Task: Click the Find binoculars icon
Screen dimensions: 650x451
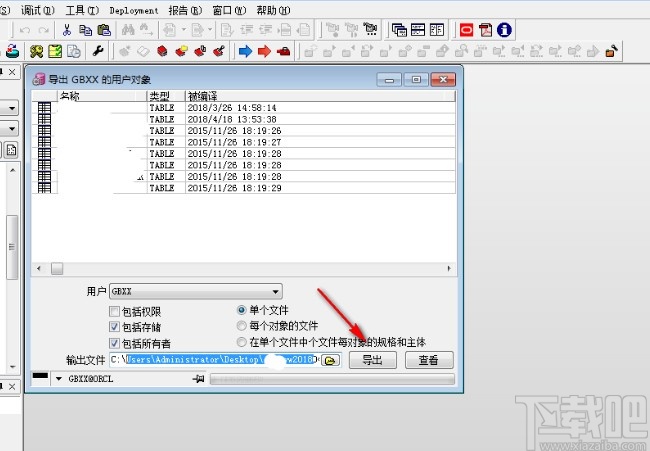Action: (128, 30)
